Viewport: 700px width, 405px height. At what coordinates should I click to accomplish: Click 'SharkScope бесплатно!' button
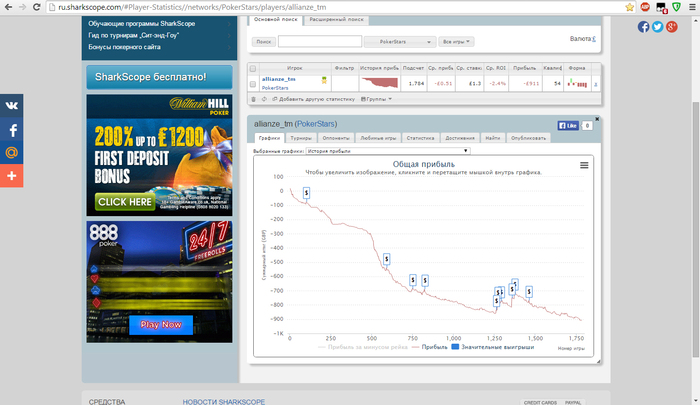[x=159, y=77]
